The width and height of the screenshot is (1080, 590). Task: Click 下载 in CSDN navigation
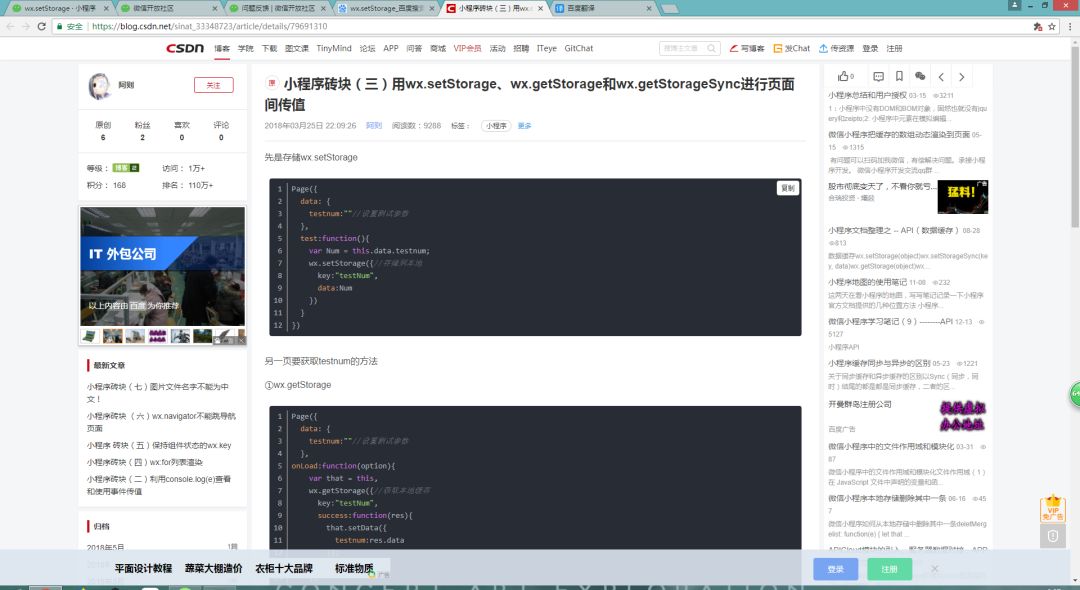tap(269, 48)
